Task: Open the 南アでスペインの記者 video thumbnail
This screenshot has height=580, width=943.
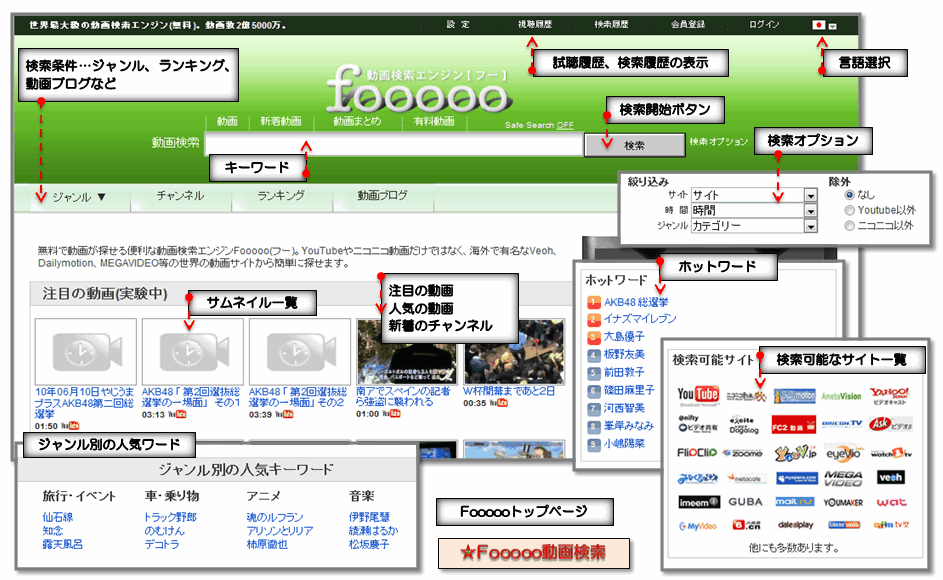Action: point(407,352)
